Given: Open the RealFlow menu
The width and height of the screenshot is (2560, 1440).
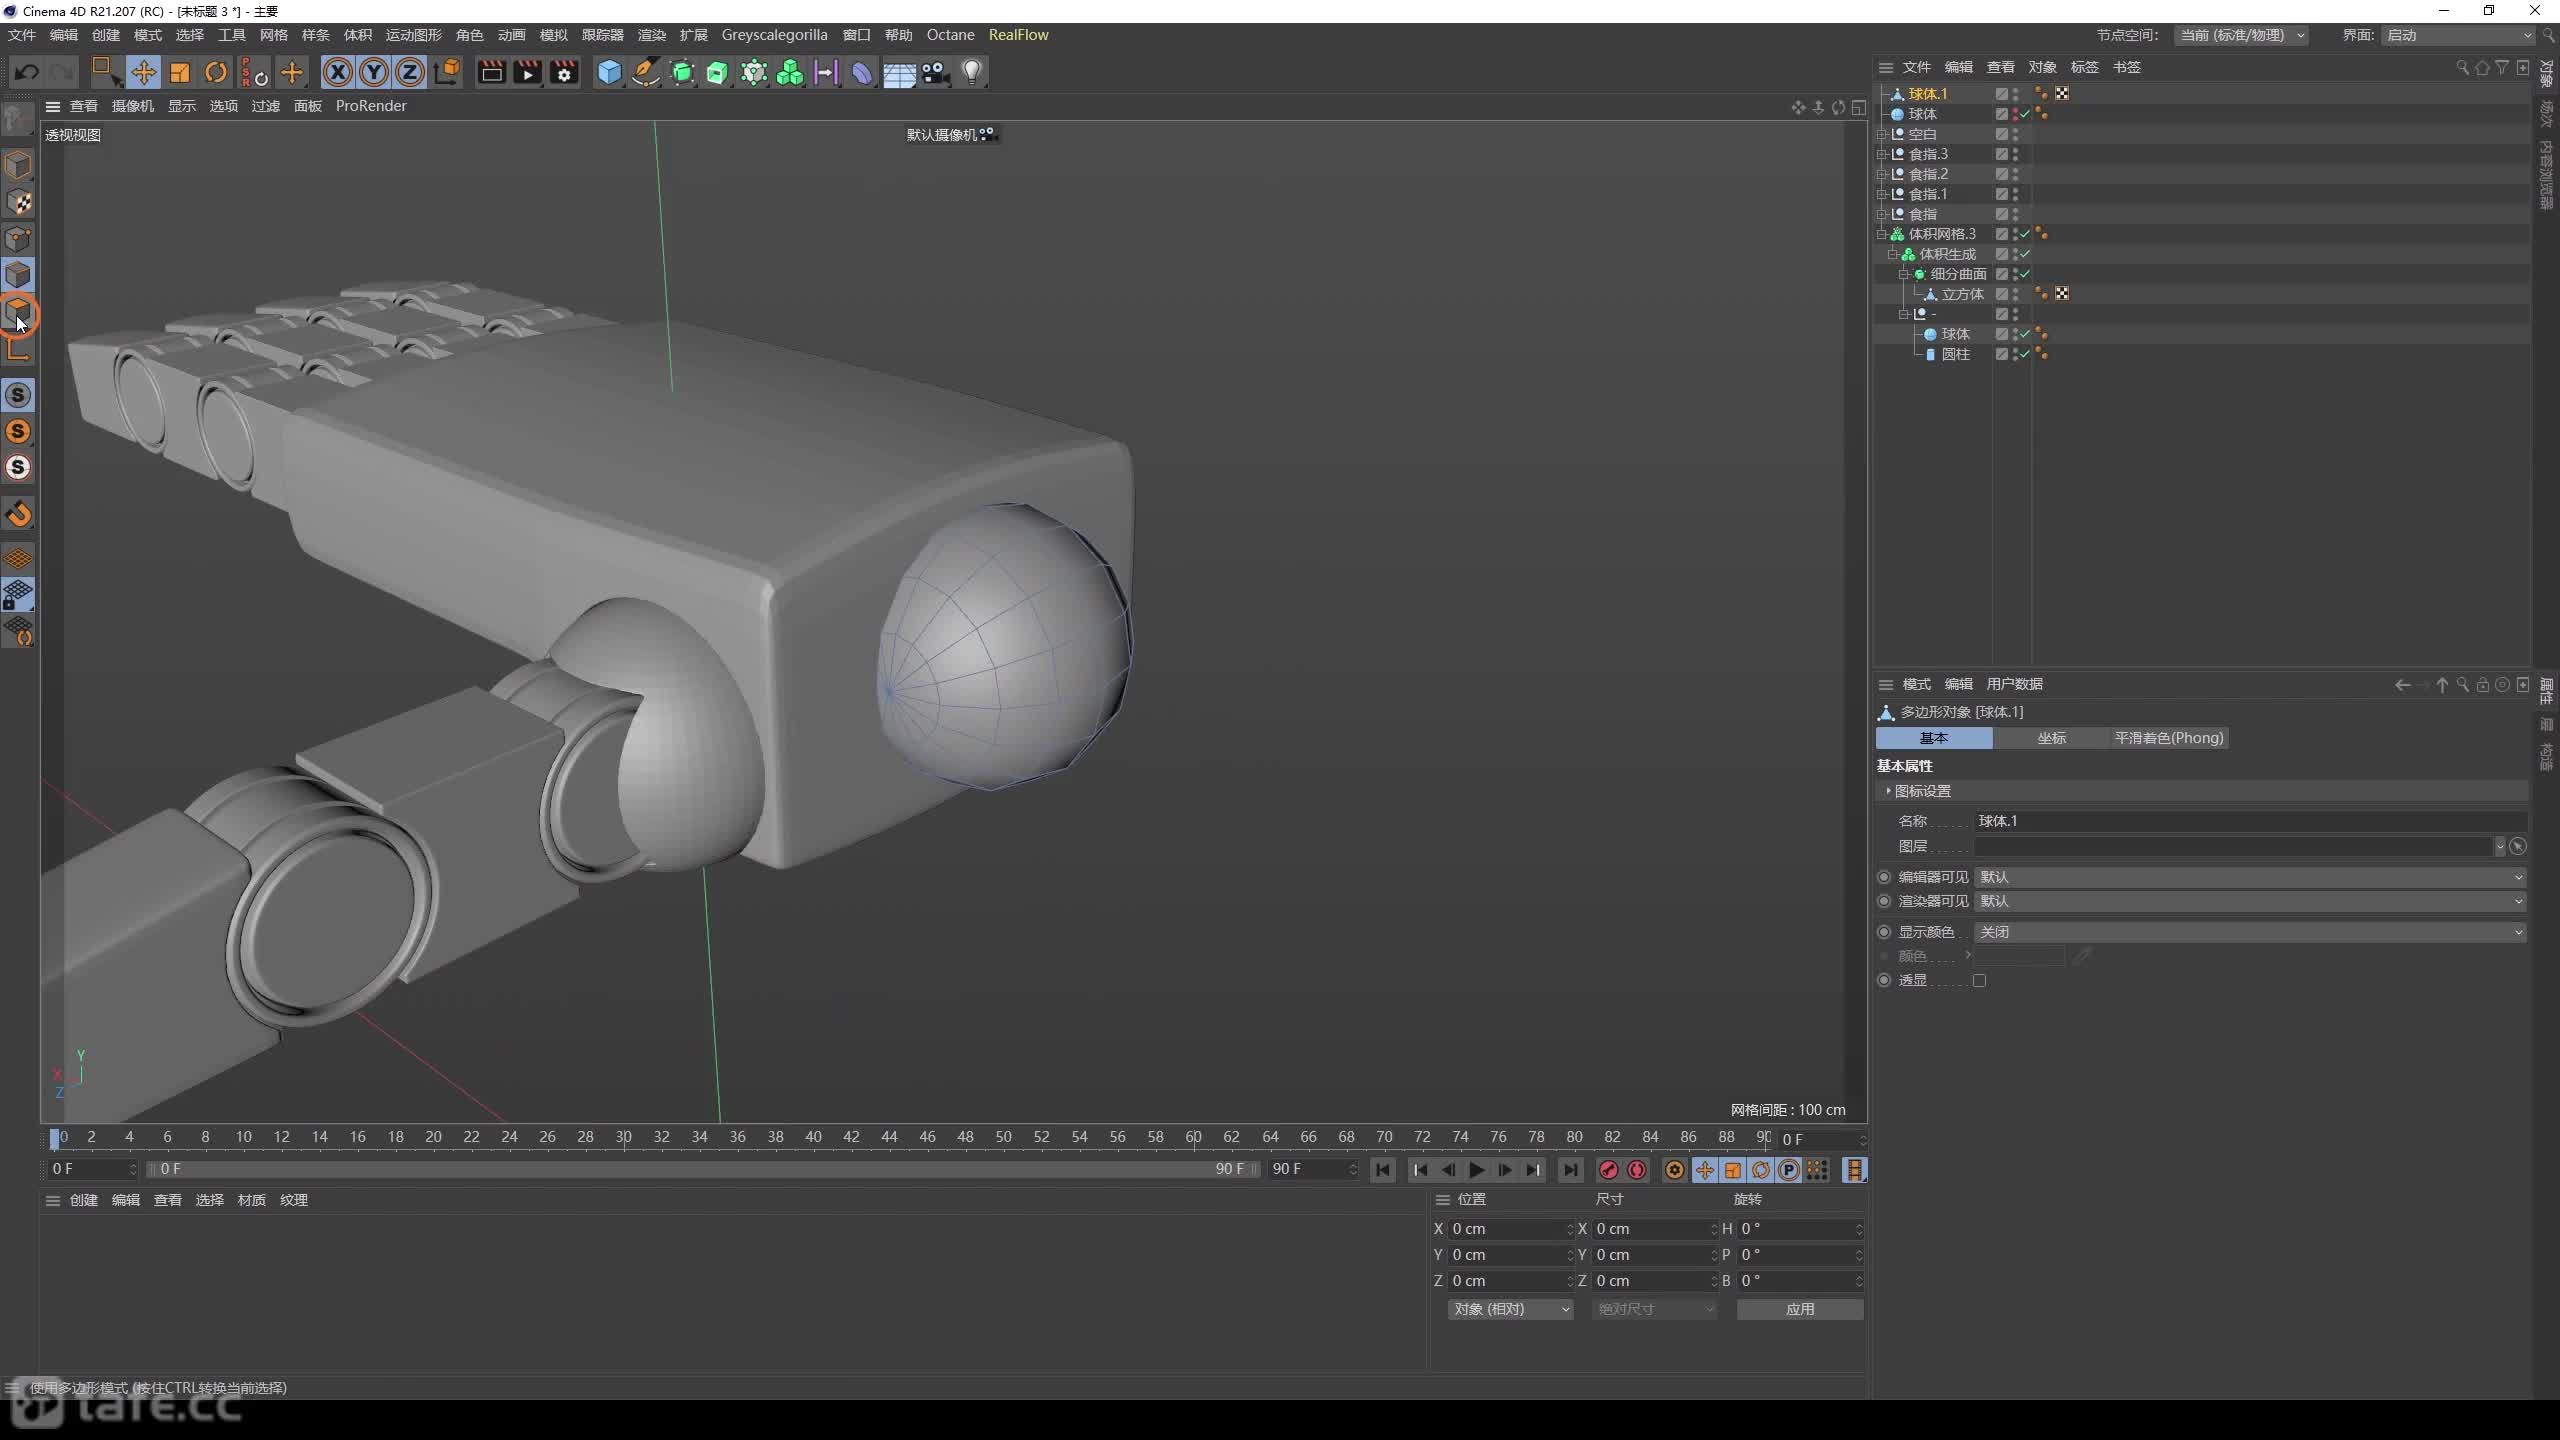Looking at the screenshot, I should coord(1018,35).
